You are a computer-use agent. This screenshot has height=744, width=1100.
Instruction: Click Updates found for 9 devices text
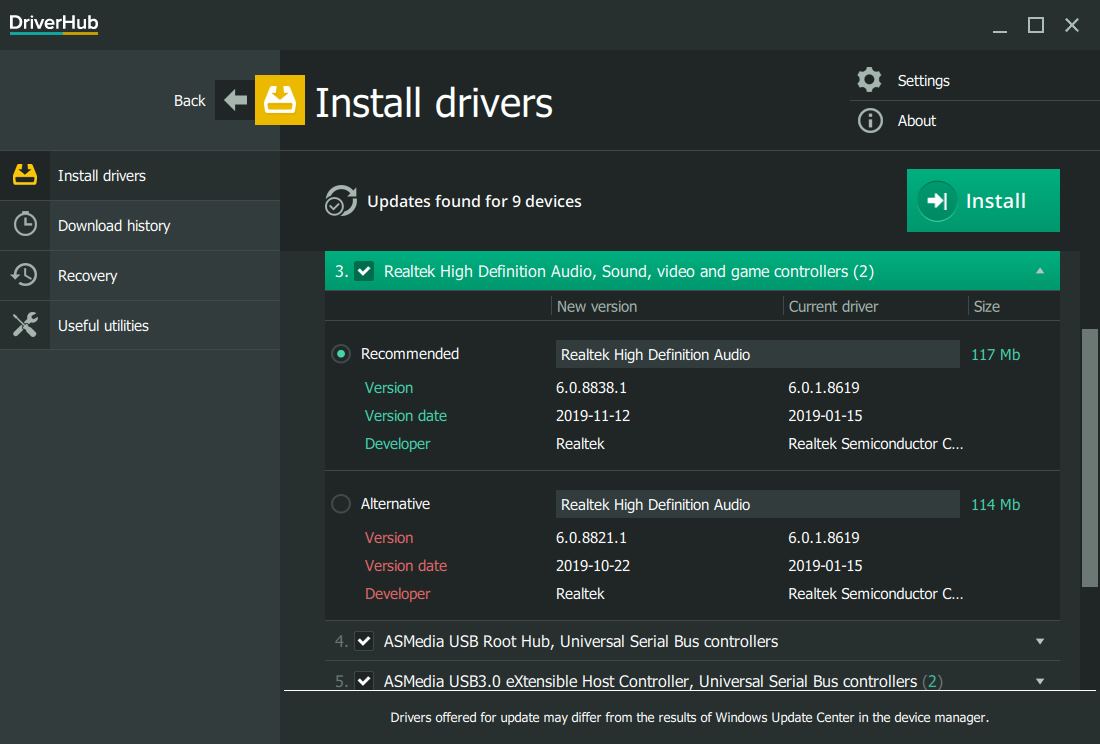coord(474,201)
